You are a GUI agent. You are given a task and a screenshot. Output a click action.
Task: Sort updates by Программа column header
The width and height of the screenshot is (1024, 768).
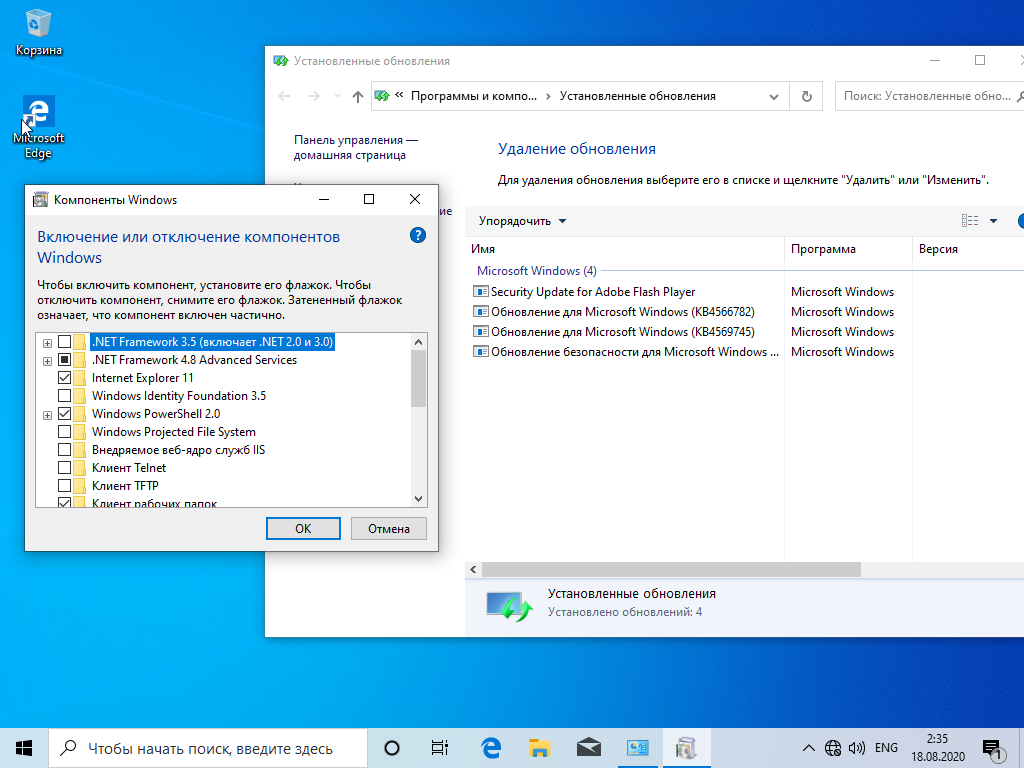point(848,249)
